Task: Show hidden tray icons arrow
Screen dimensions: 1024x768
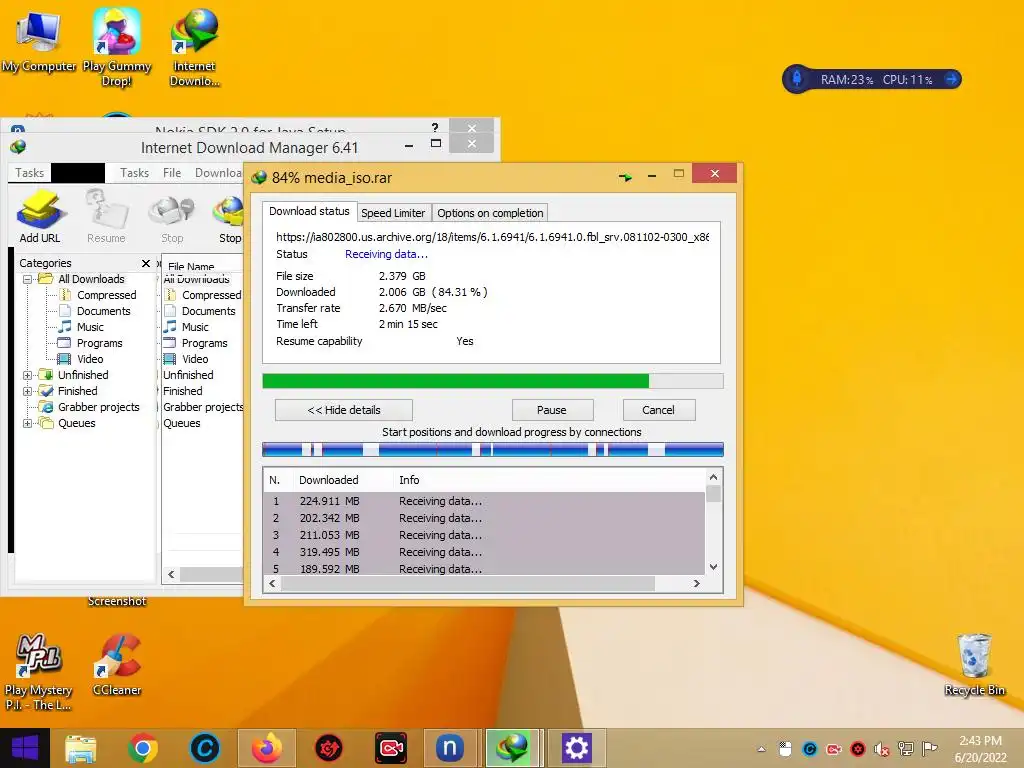Action: (x=761, y=749)
